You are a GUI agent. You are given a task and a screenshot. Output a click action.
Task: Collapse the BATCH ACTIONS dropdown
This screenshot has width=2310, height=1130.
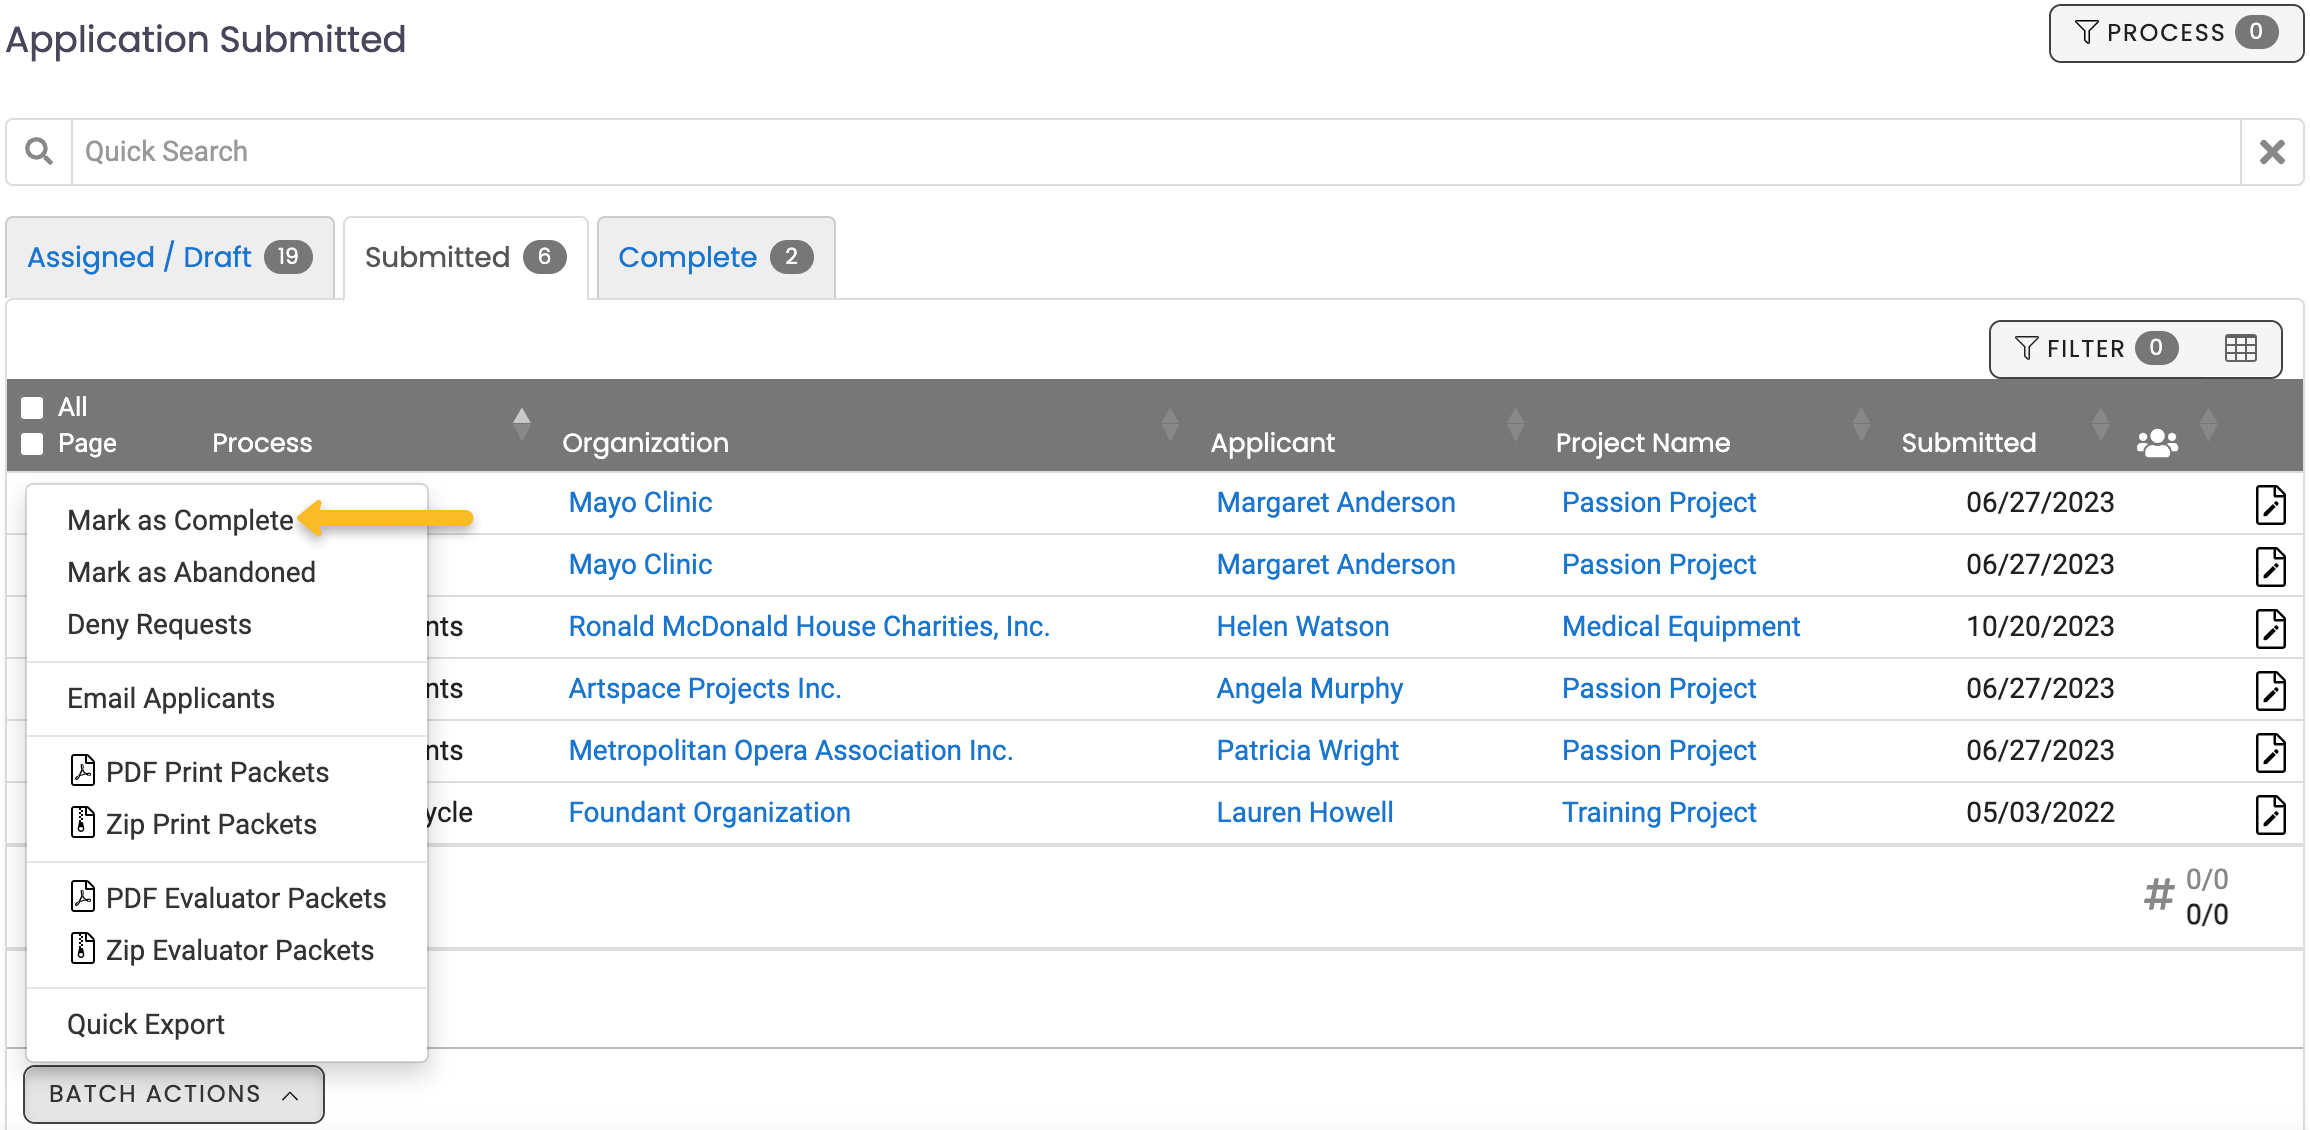173,1094
